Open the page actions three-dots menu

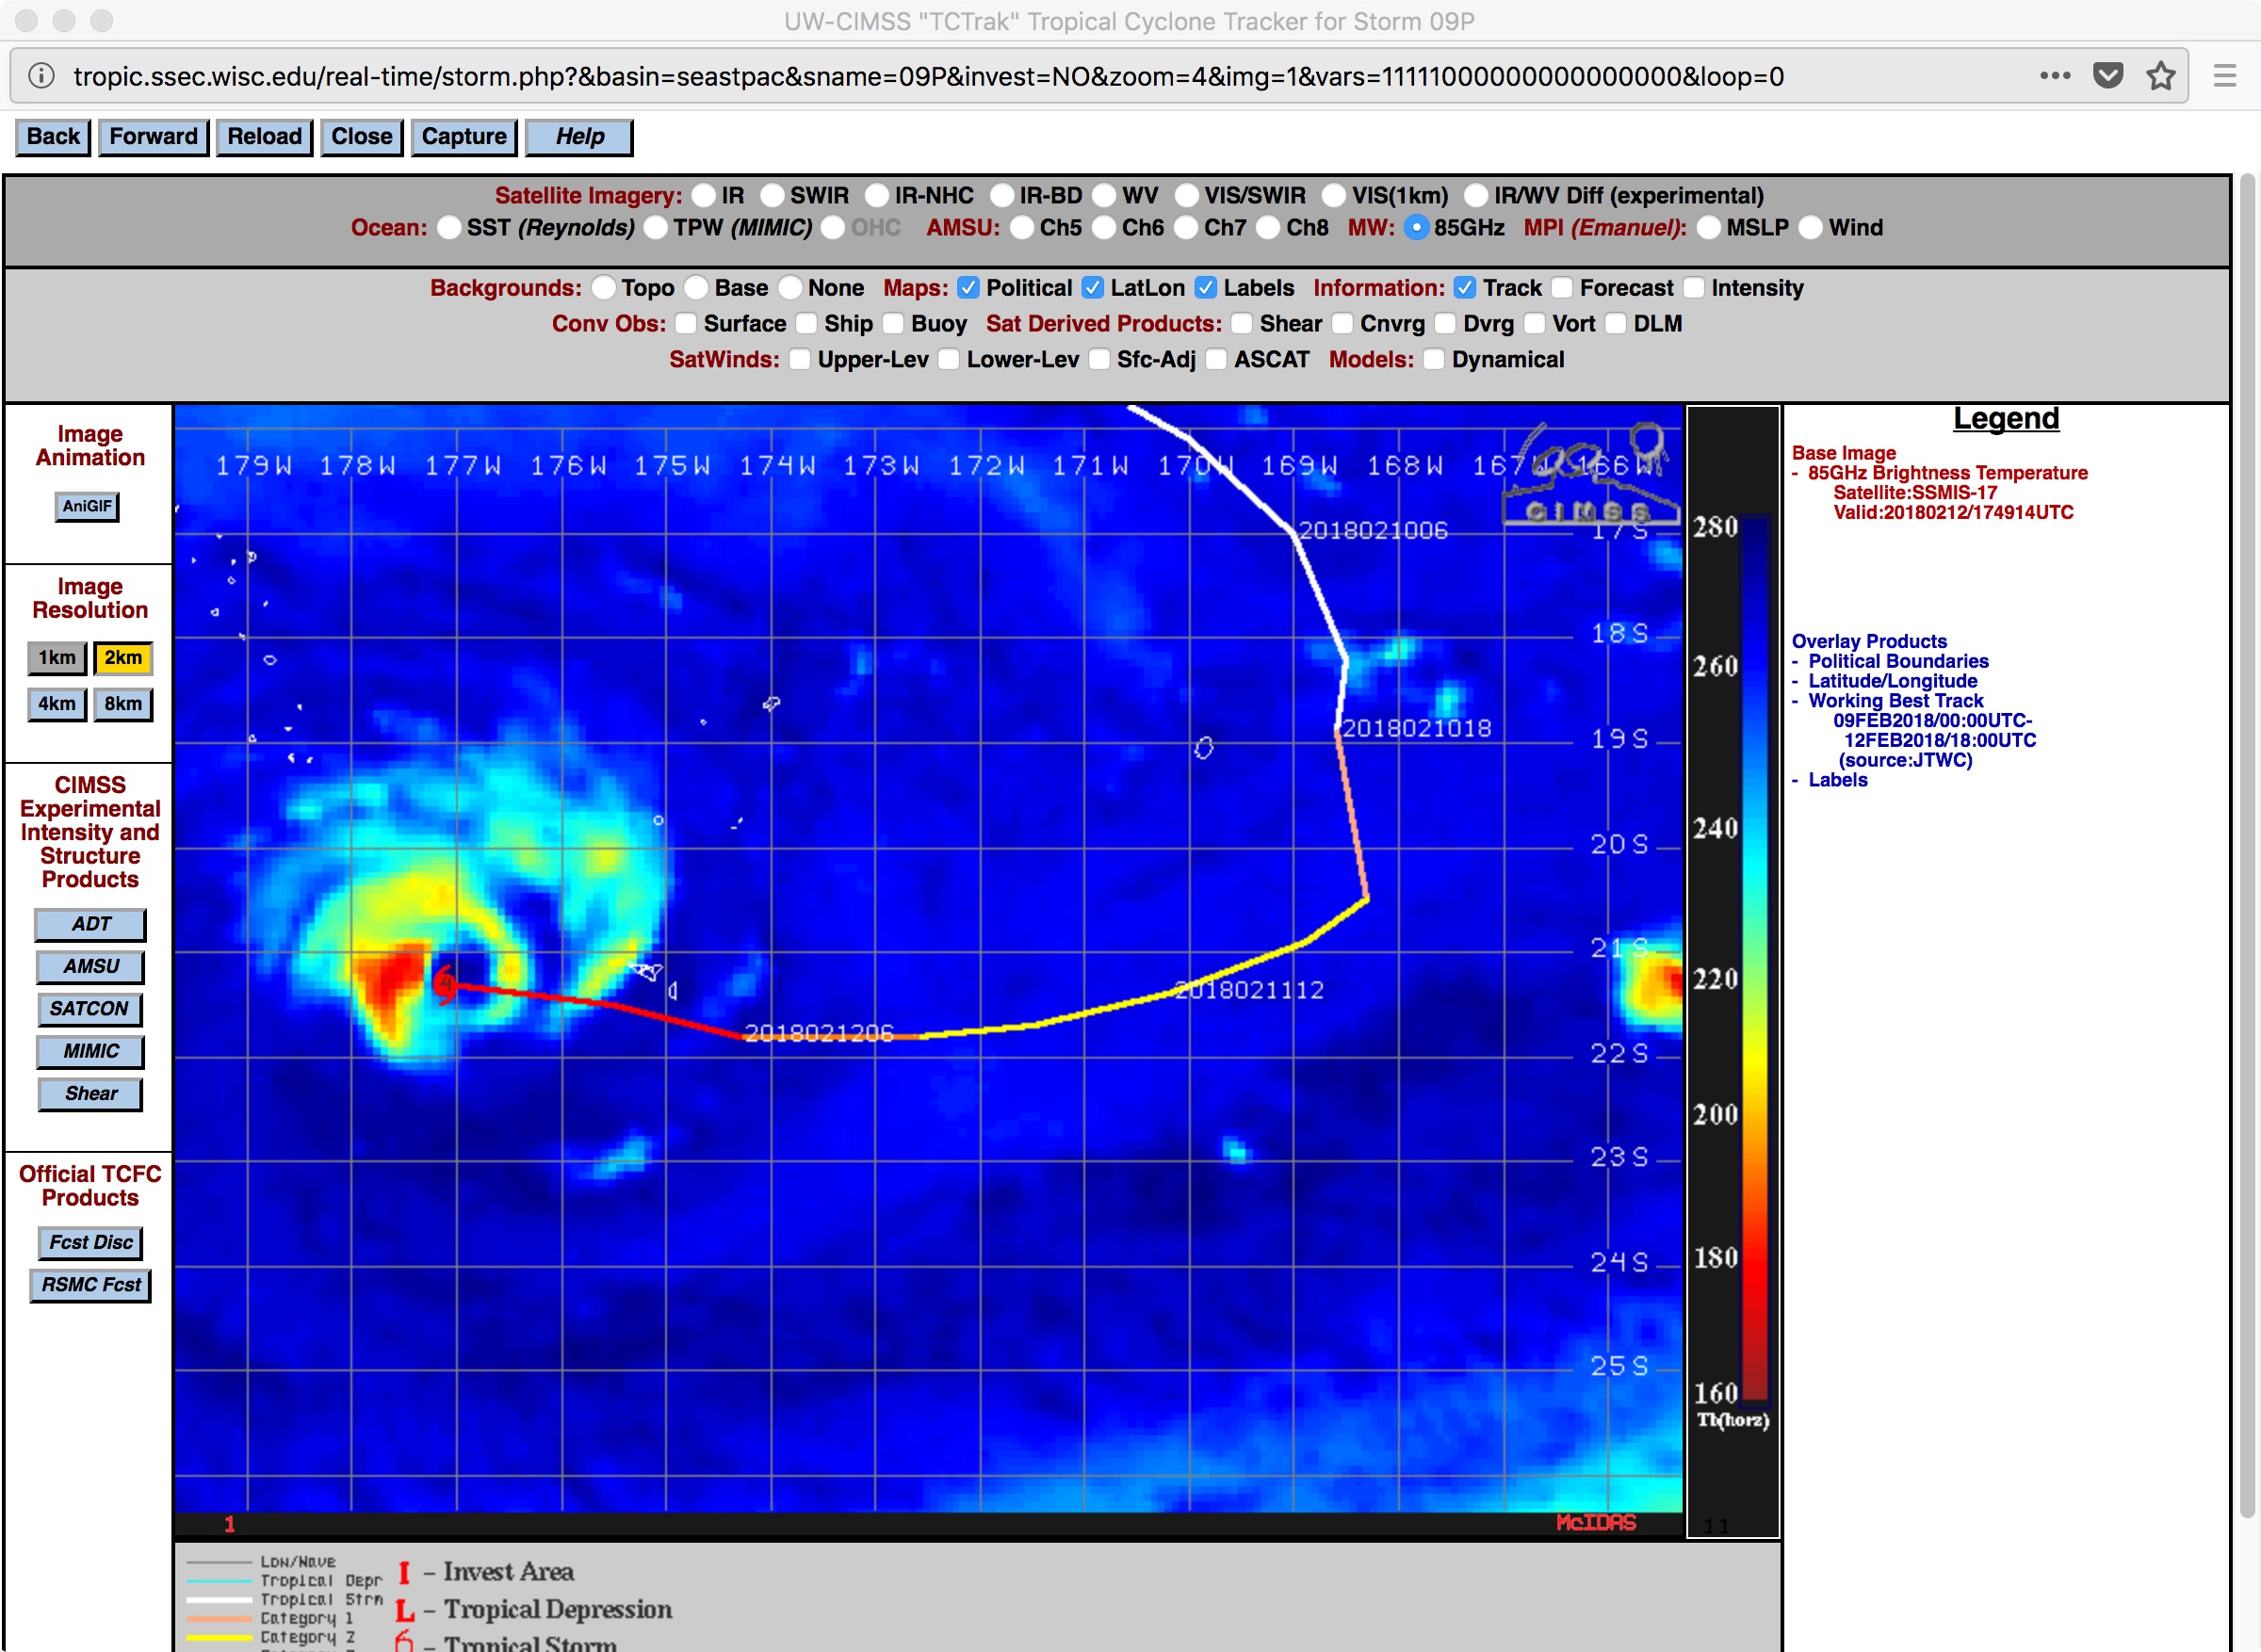pyautogui.click(x=2054, y=76)
